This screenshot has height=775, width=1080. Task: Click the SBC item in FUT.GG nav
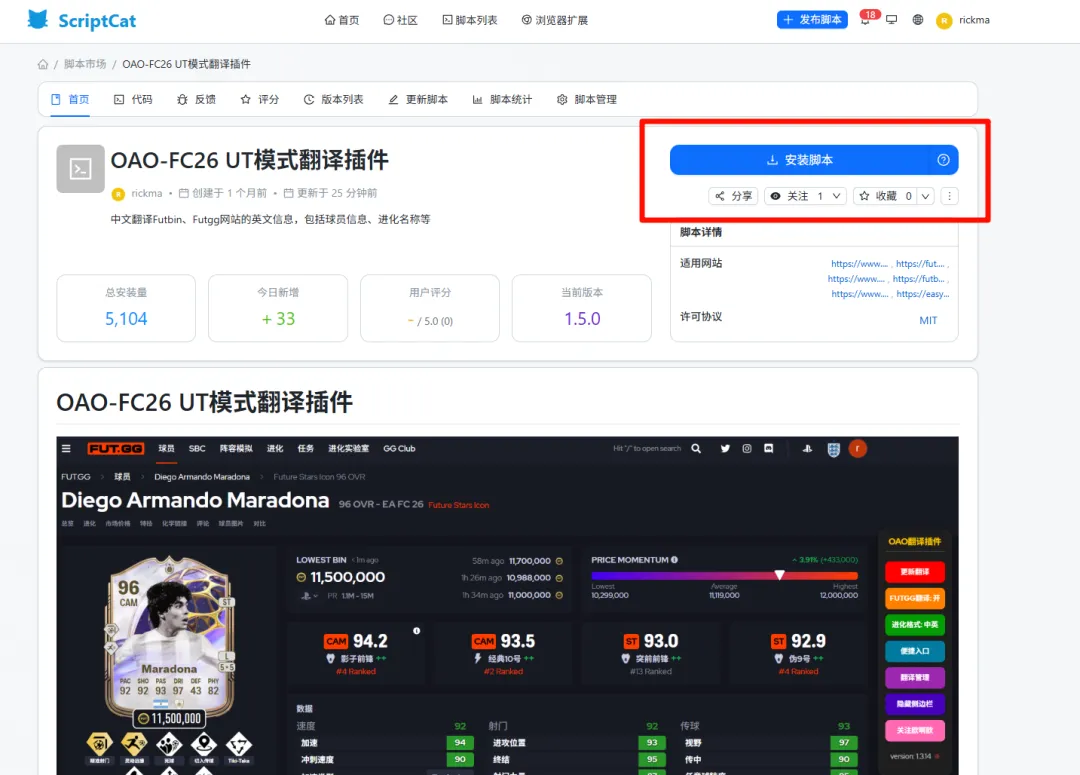[197, 448]
